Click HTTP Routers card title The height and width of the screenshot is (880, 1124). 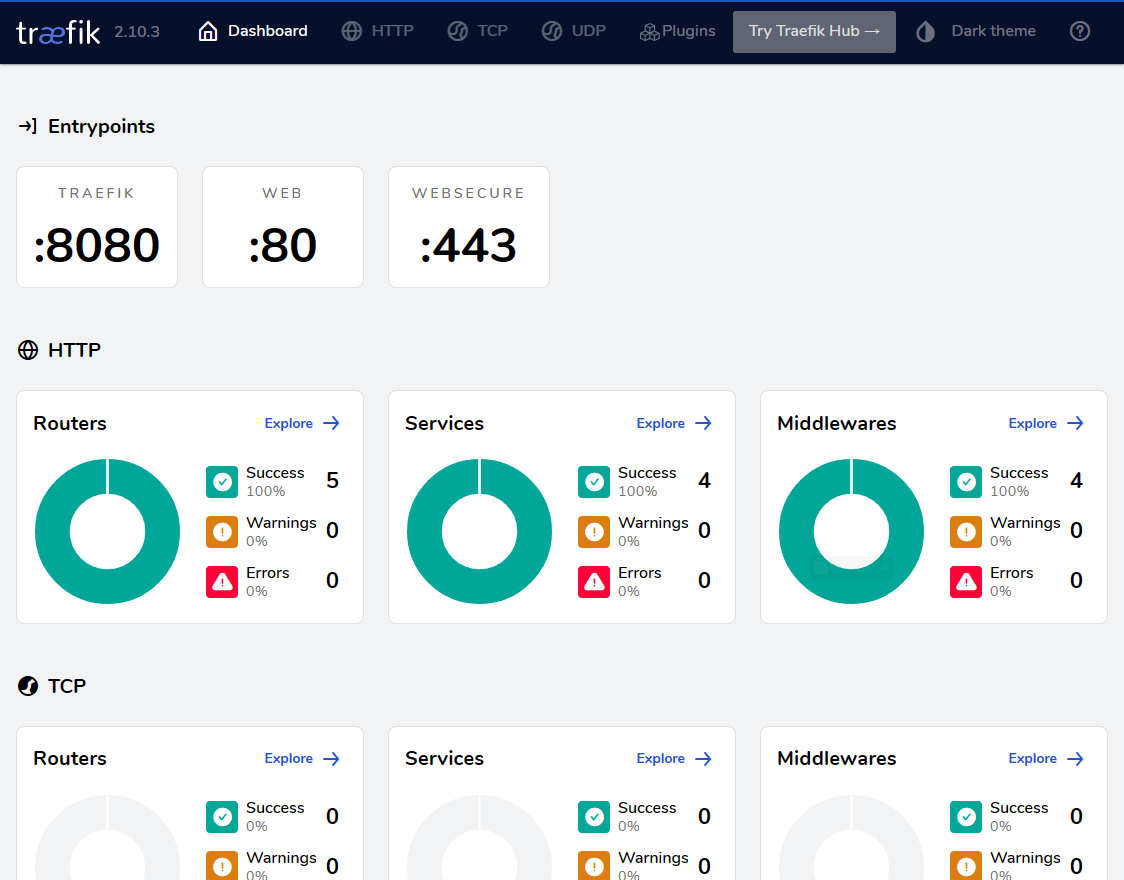tap(70, 423)
